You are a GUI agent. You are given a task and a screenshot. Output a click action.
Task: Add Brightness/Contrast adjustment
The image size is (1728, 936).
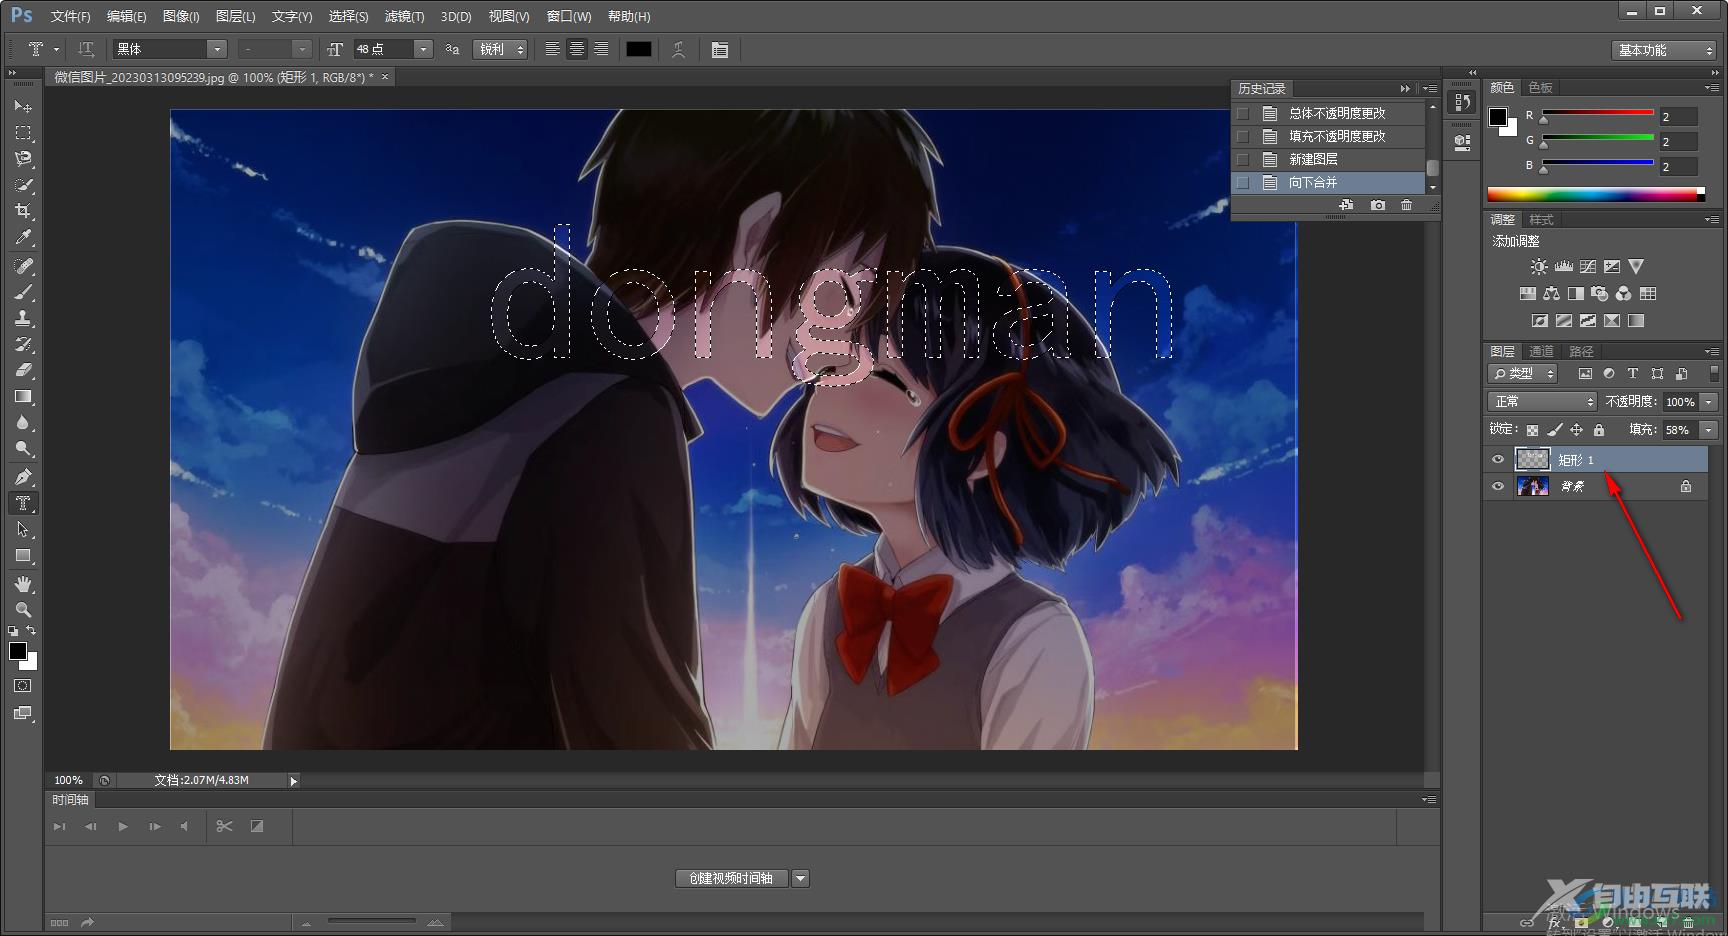pos(1539,267)
